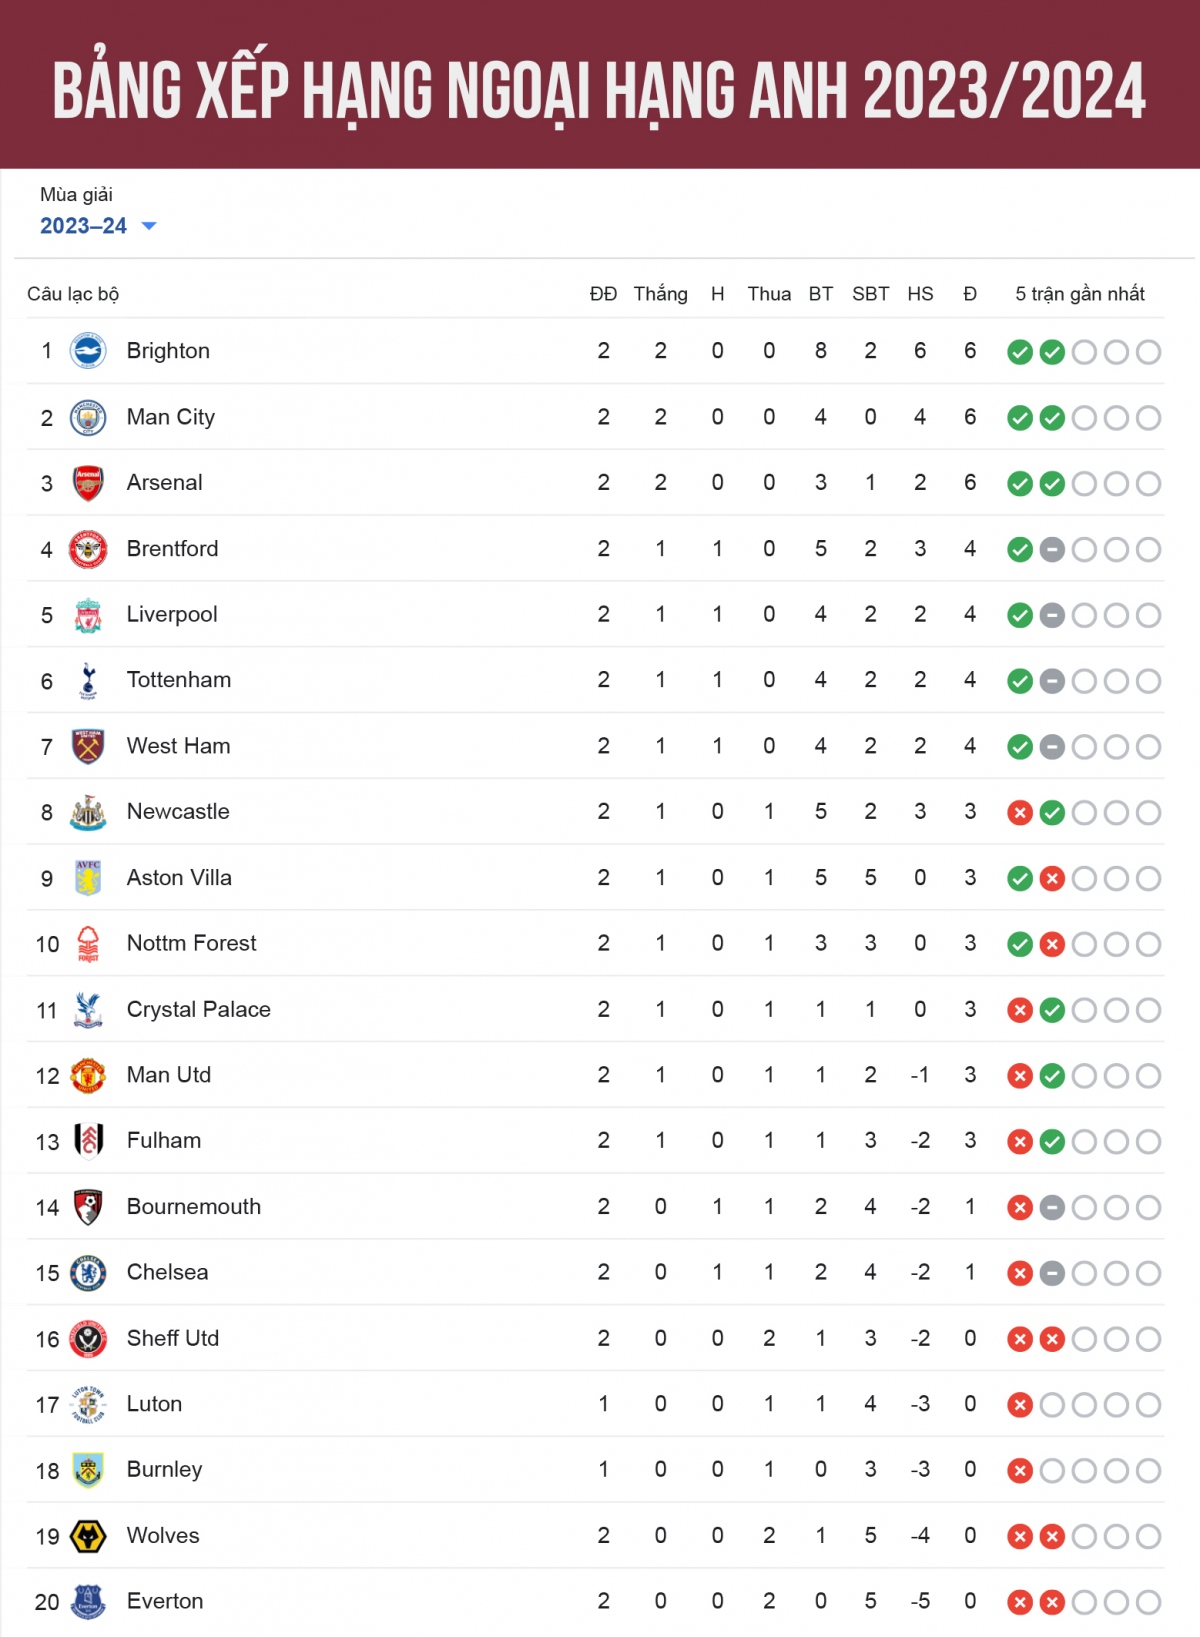Click the Tottenham club crest

pyautogui.click(x=88, y=681)
